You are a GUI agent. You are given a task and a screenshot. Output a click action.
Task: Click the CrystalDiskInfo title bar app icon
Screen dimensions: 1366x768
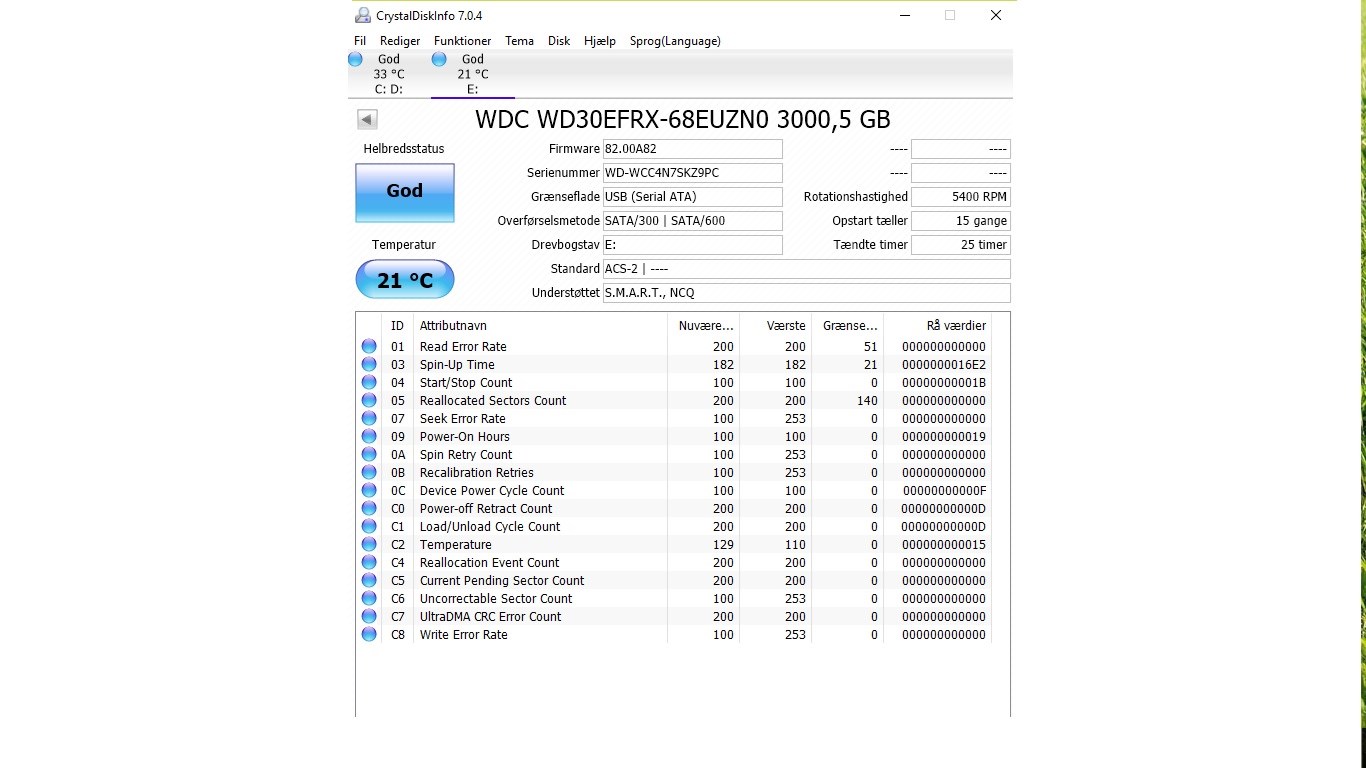click(x=362, y=15)
